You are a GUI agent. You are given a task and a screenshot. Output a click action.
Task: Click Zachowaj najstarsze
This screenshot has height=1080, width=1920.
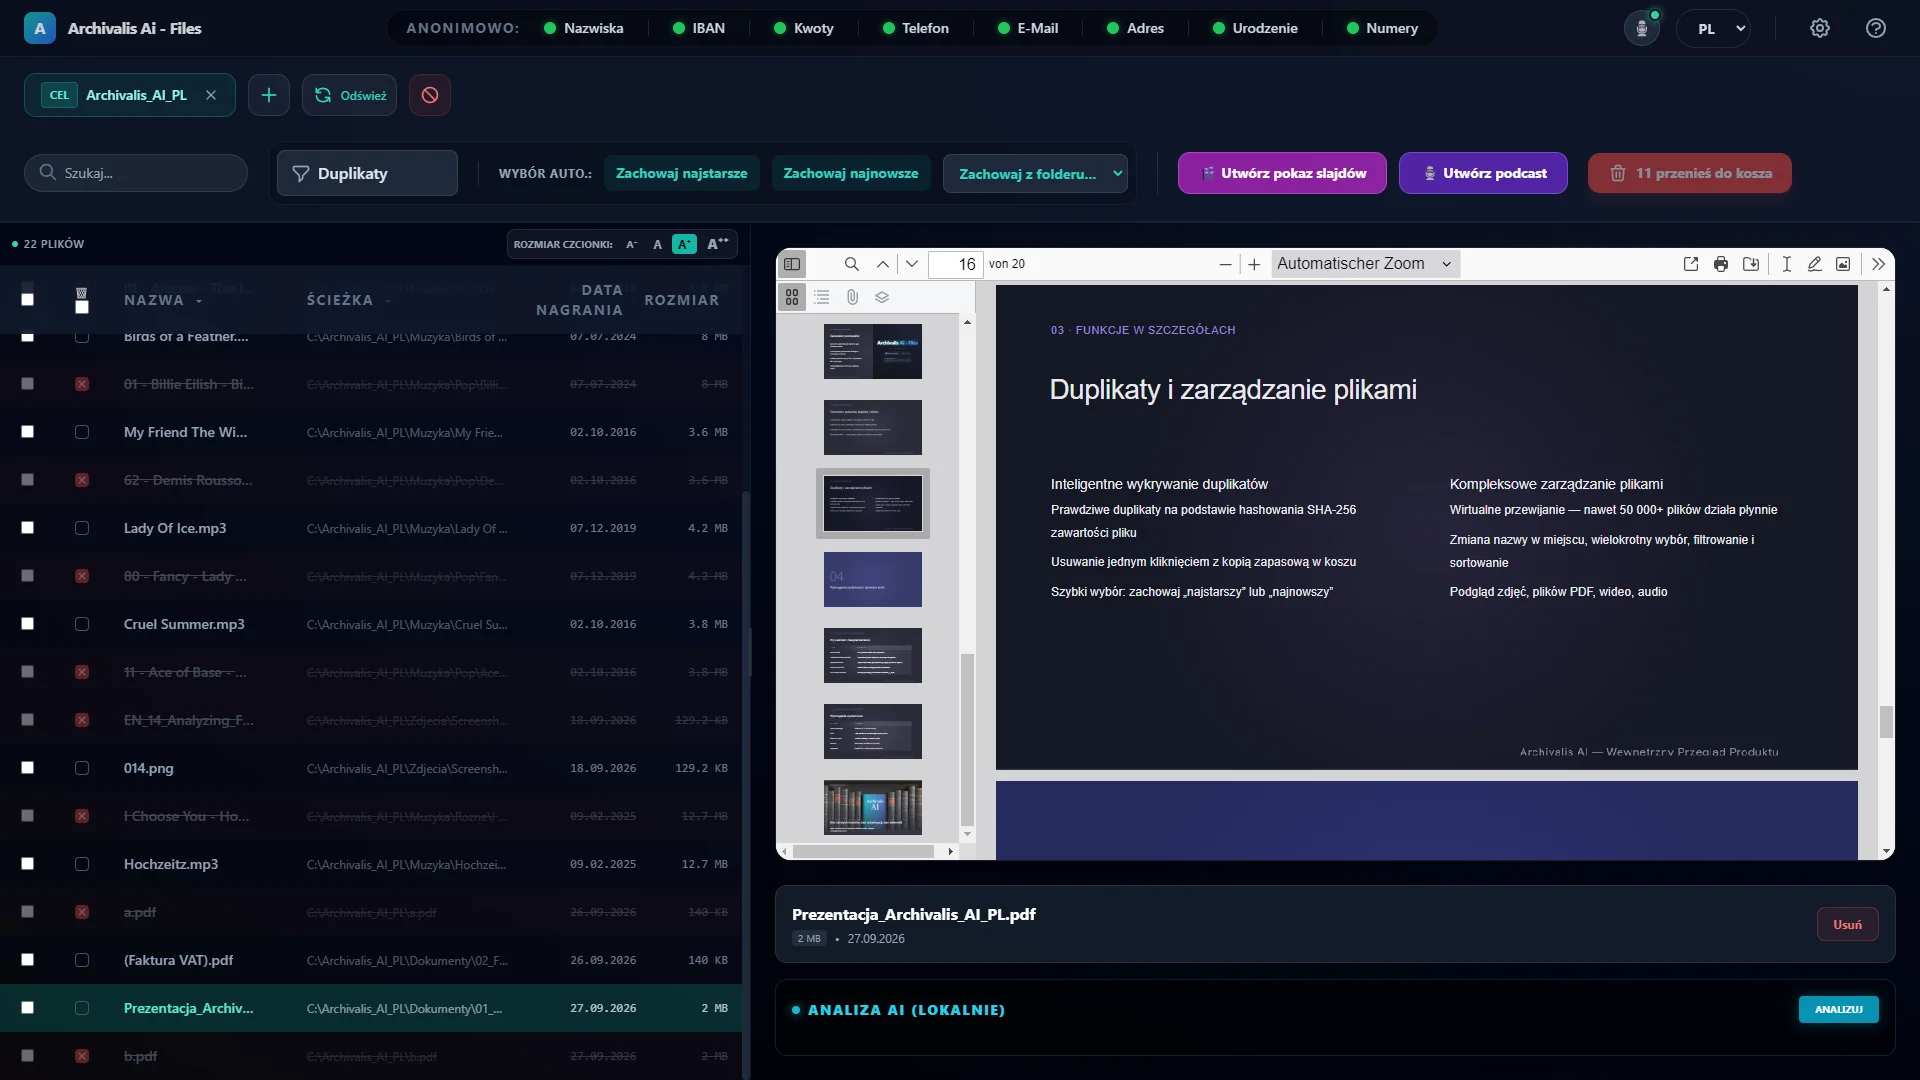682,173
